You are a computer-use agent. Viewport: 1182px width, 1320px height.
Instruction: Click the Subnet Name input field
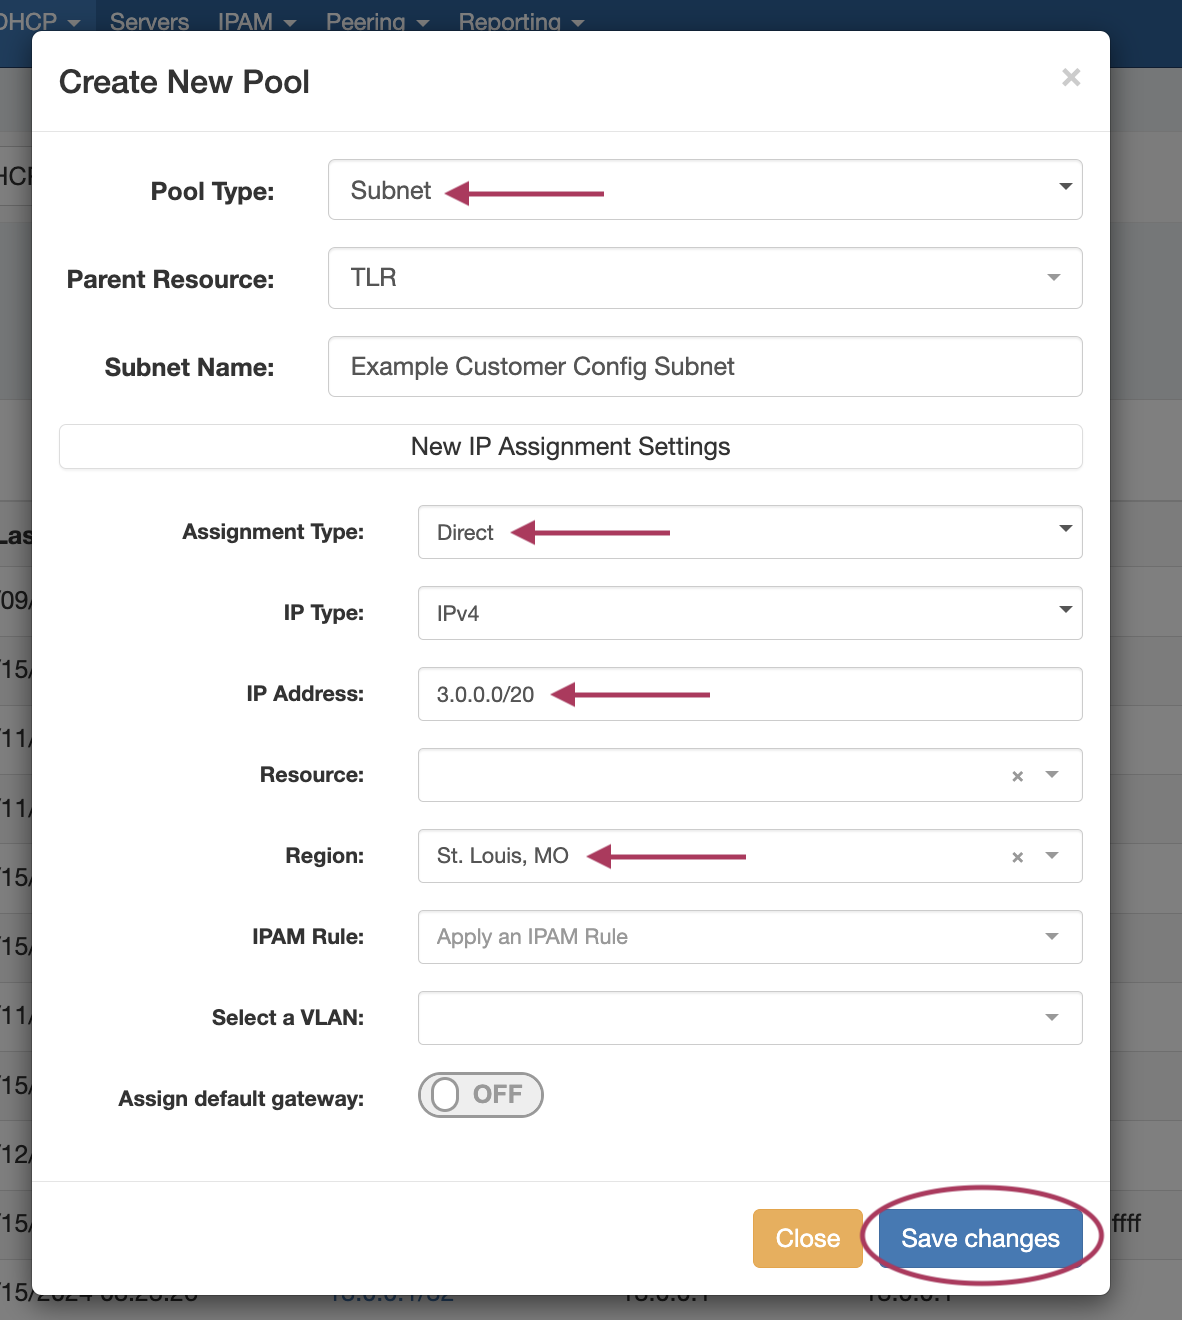(x=705, y=367)
